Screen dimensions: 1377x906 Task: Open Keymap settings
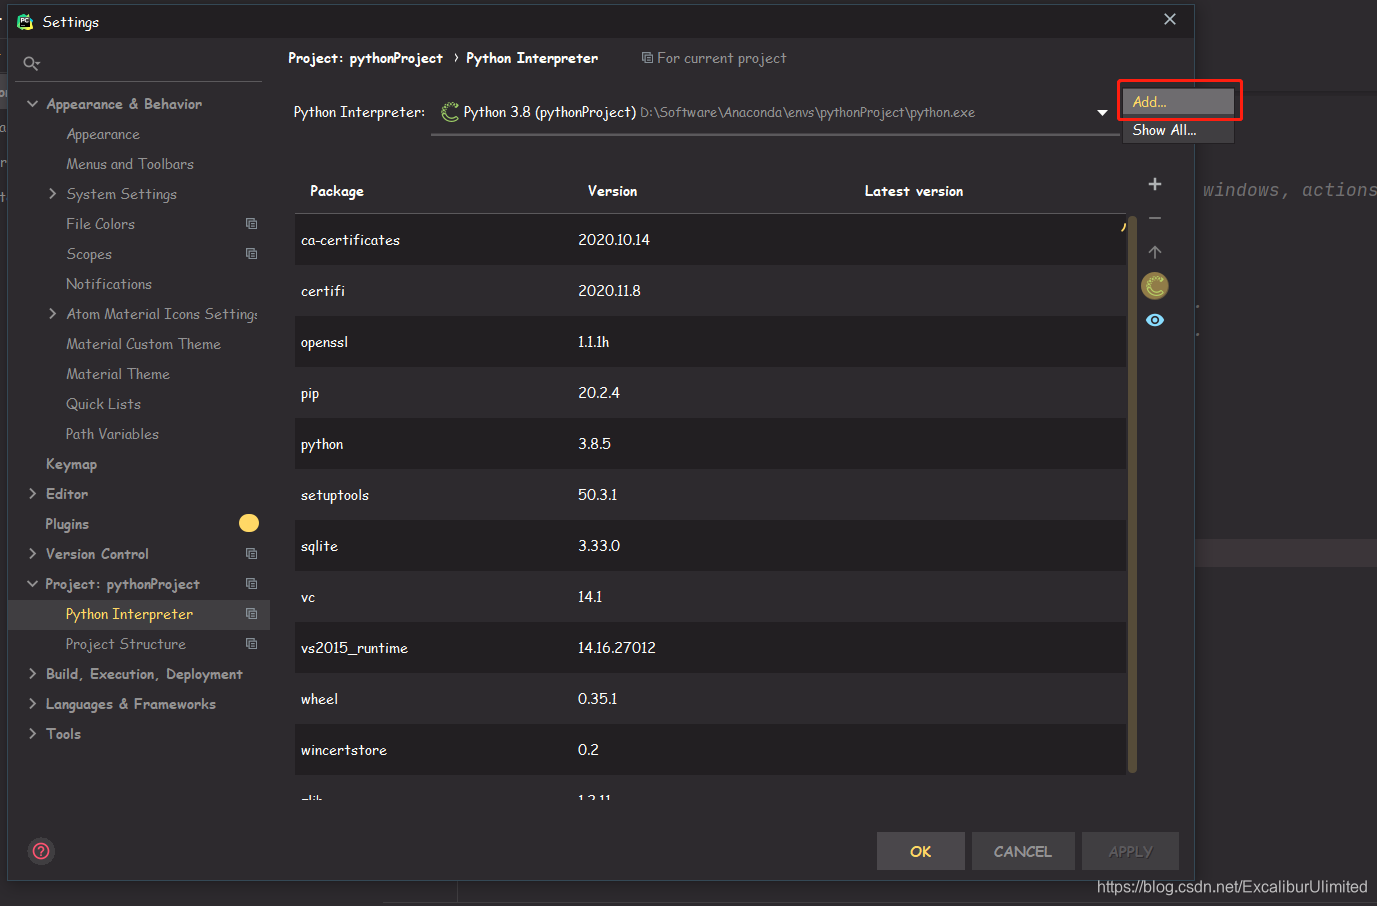[71, 464]
